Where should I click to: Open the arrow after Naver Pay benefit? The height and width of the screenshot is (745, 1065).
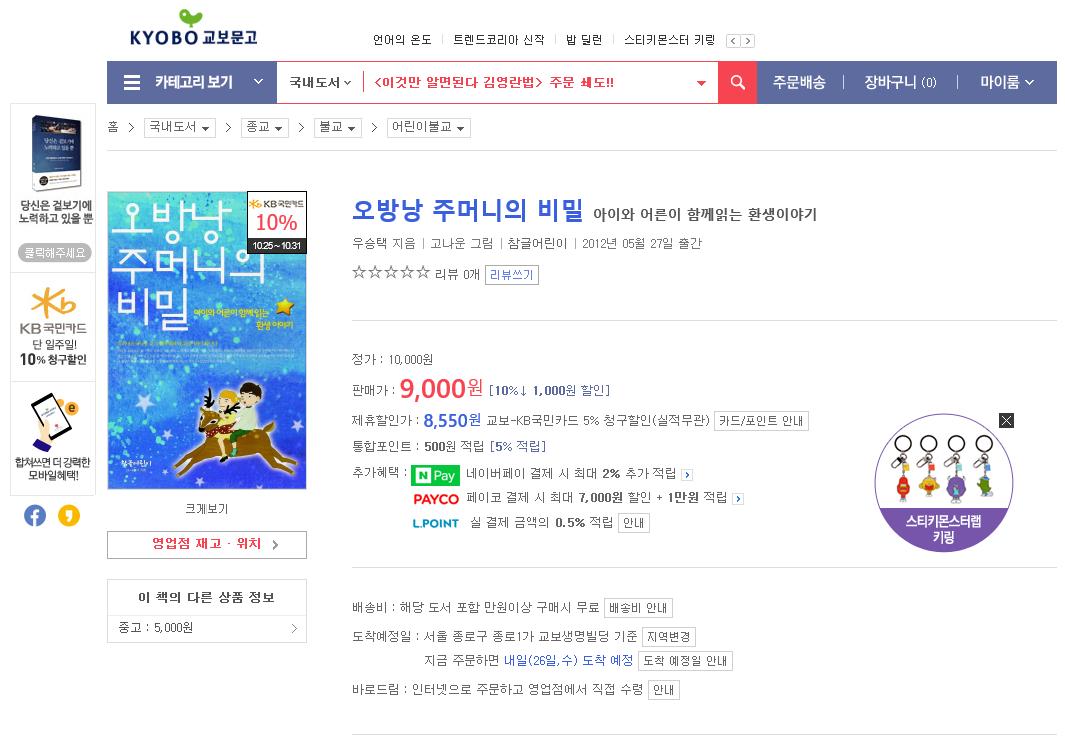tap(687, 475)
